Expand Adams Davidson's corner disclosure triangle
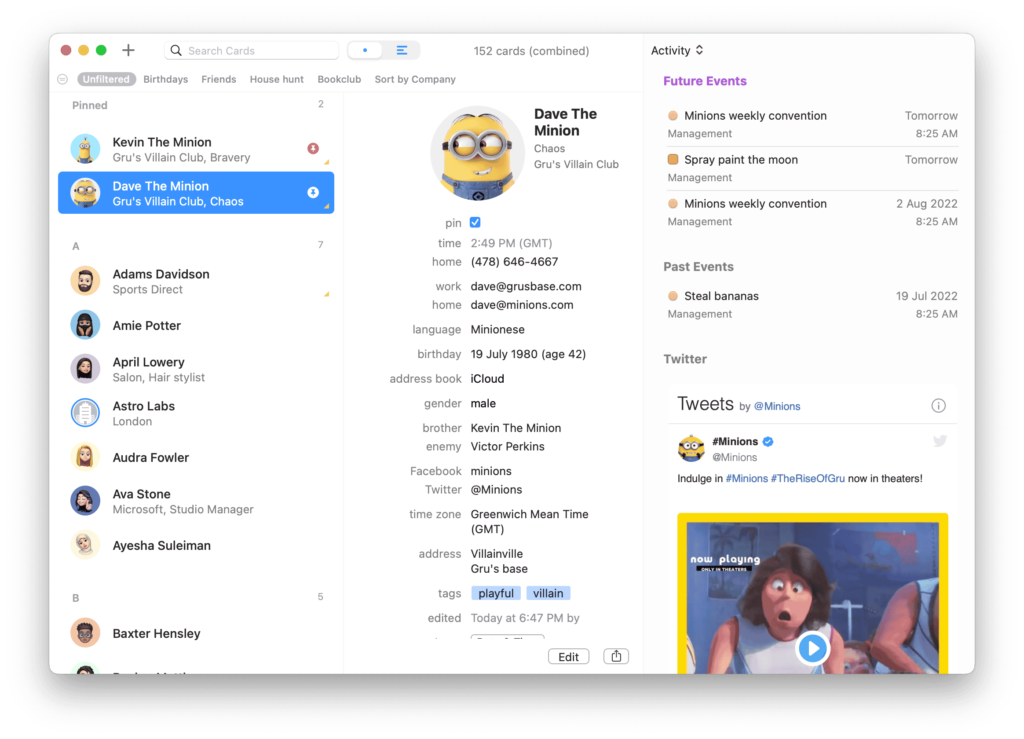The image size is (1024, 739). pos(329,291)
